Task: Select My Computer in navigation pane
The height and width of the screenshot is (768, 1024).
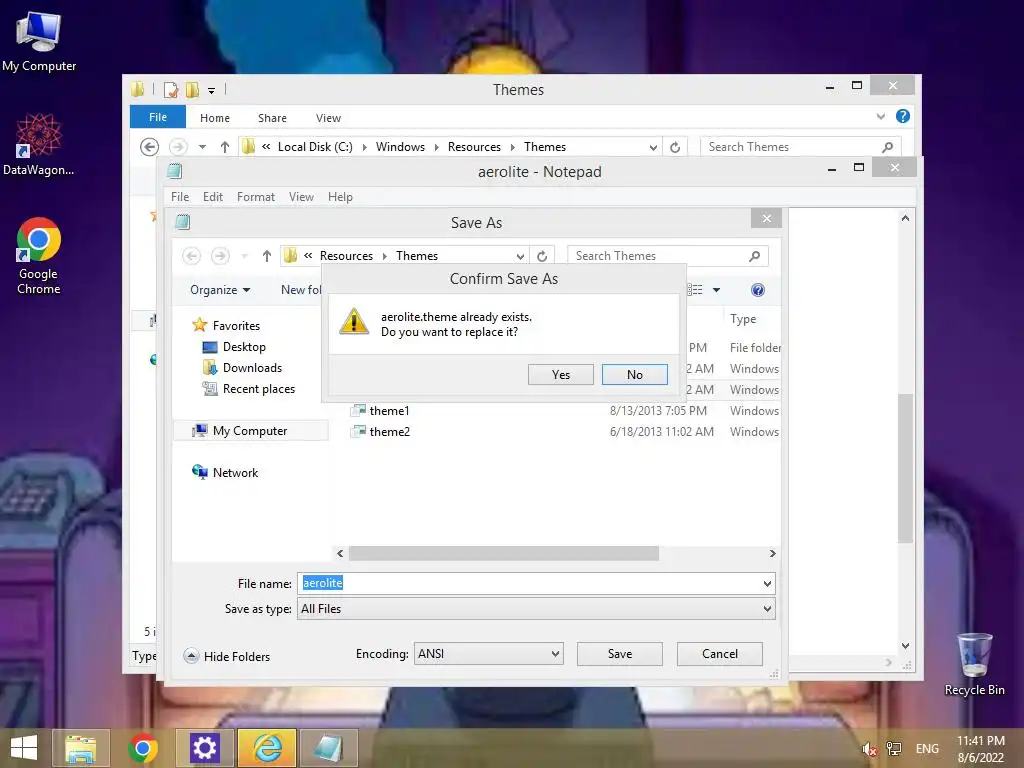Action: click(x=250, y=430)
